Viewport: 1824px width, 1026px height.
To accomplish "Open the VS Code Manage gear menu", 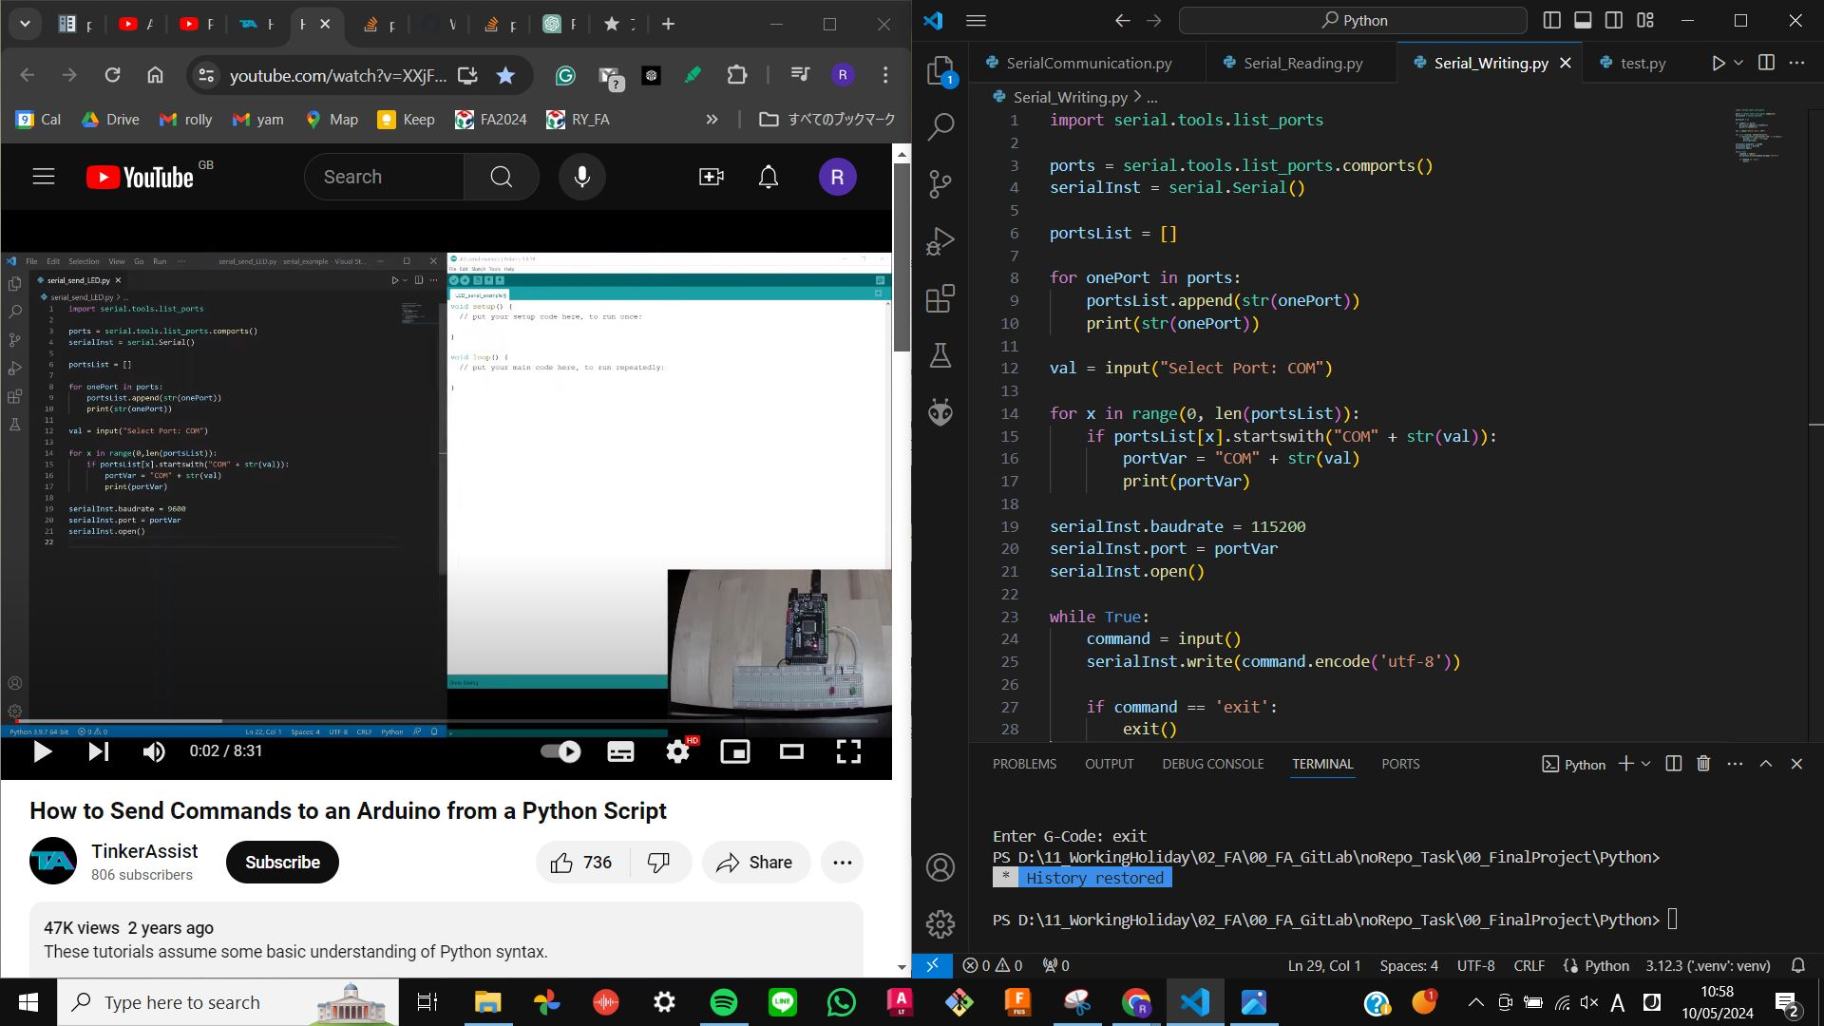I will point(940,924).
